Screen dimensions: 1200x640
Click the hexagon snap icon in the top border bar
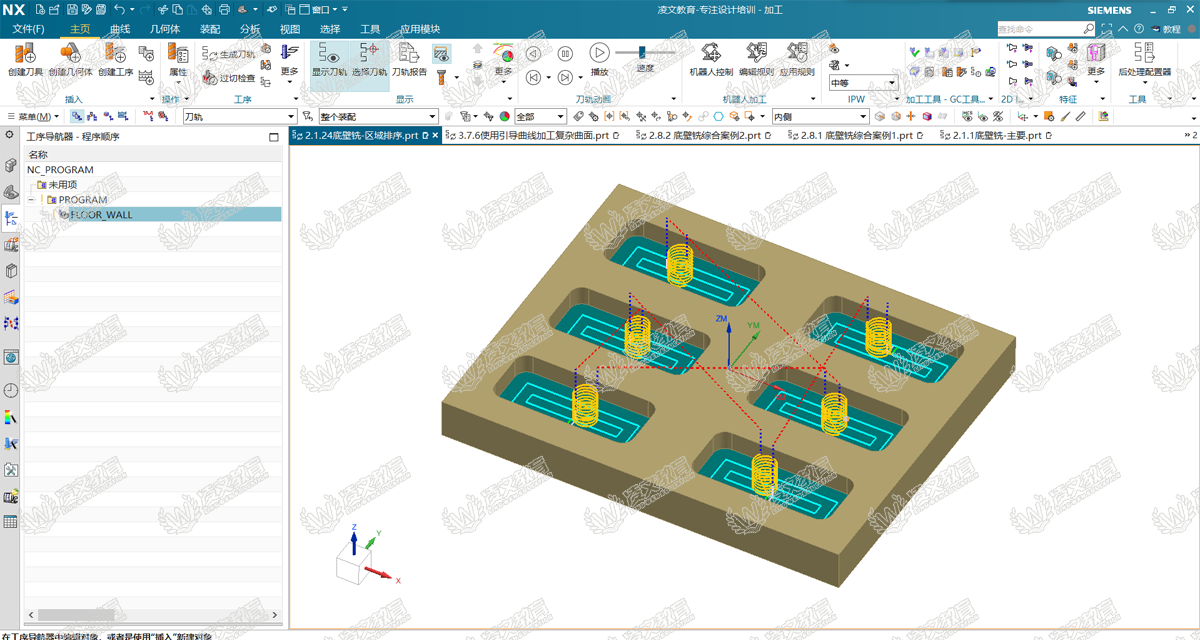tap(718, 116)
